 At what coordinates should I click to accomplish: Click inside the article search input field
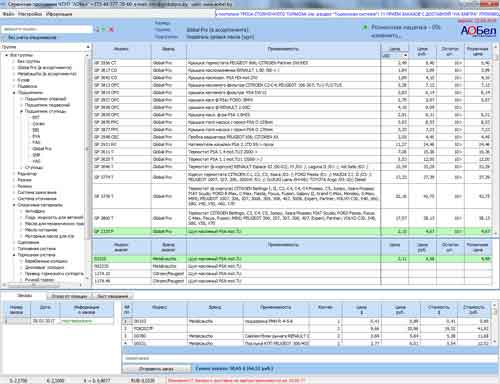click(x=47, y=29)
